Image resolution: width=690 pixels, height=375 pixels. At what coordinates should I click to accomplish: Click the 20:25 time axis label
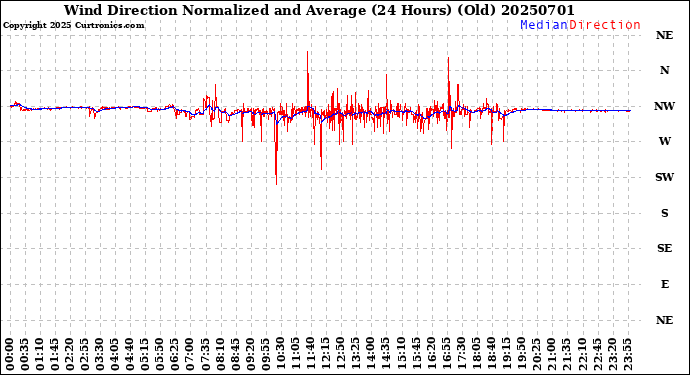(x=536, y=355)
